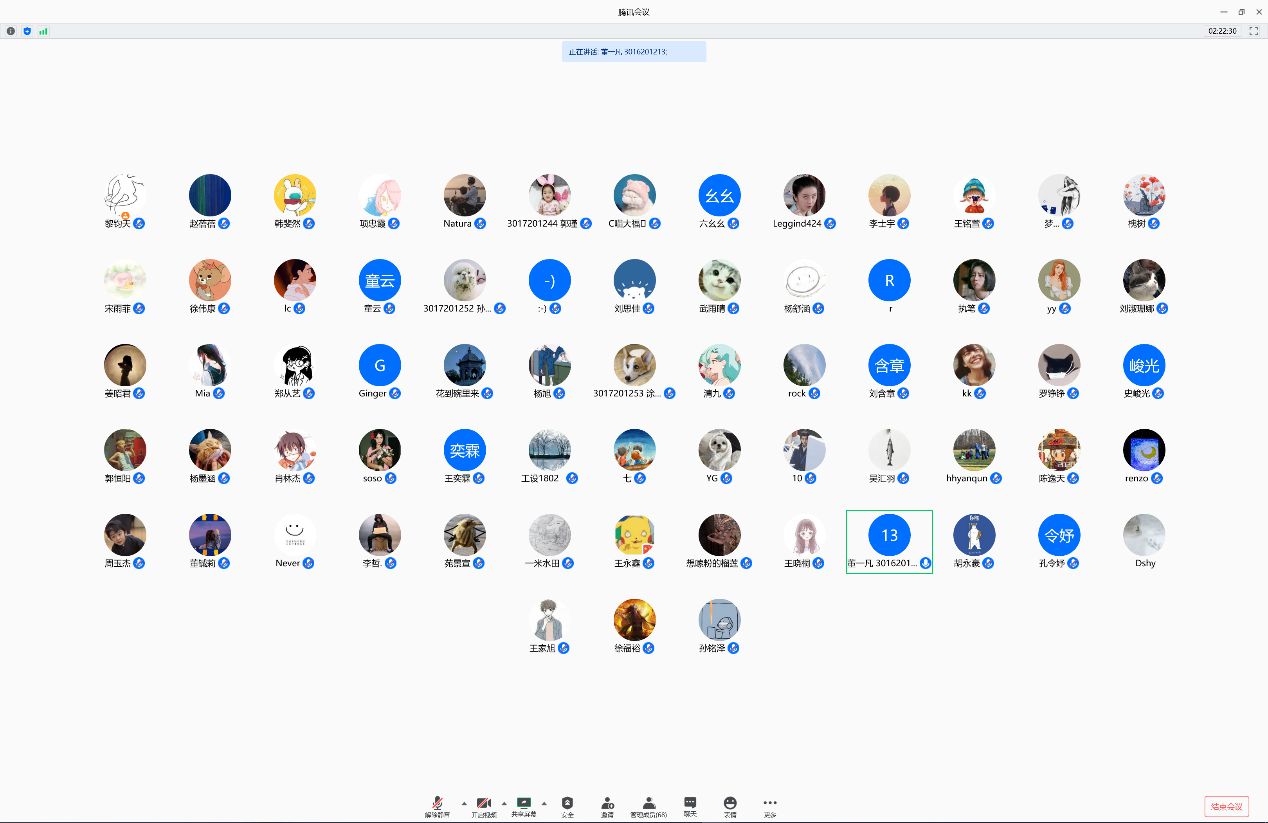The image size is (1268, 823).
Task: Expand video options arrow beside 开启视频
Action: click(503, 803)
